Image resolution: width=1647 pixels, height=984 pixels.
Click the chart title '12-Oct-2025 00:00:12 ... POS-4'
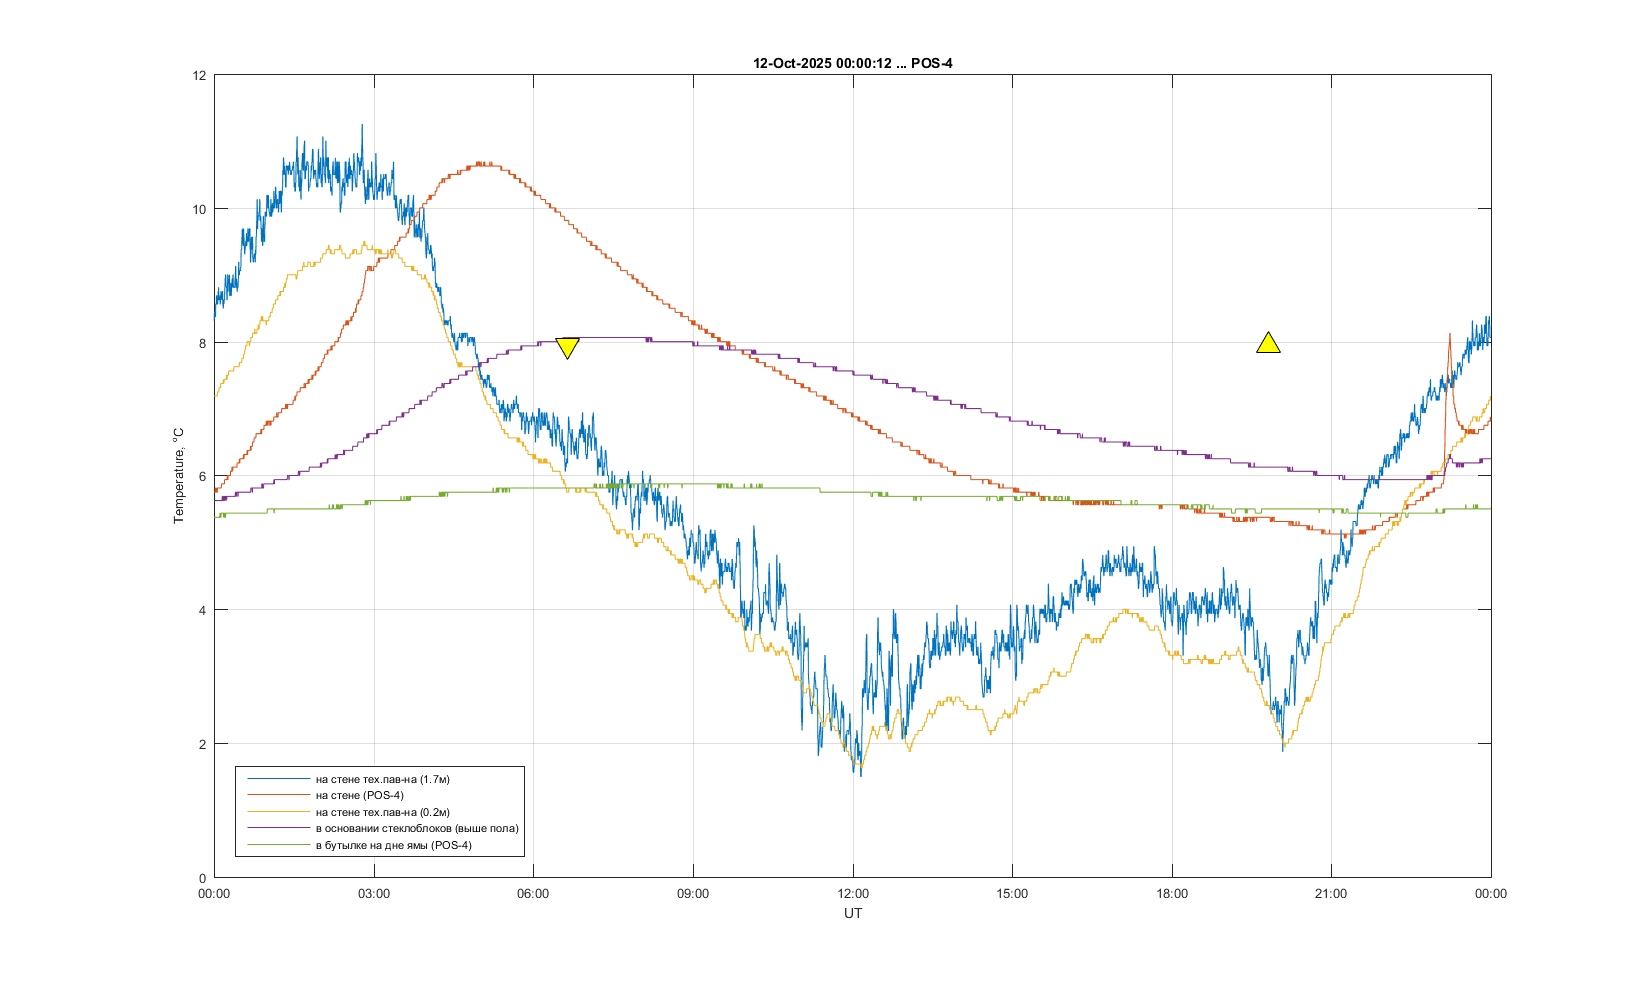[852, 63]
